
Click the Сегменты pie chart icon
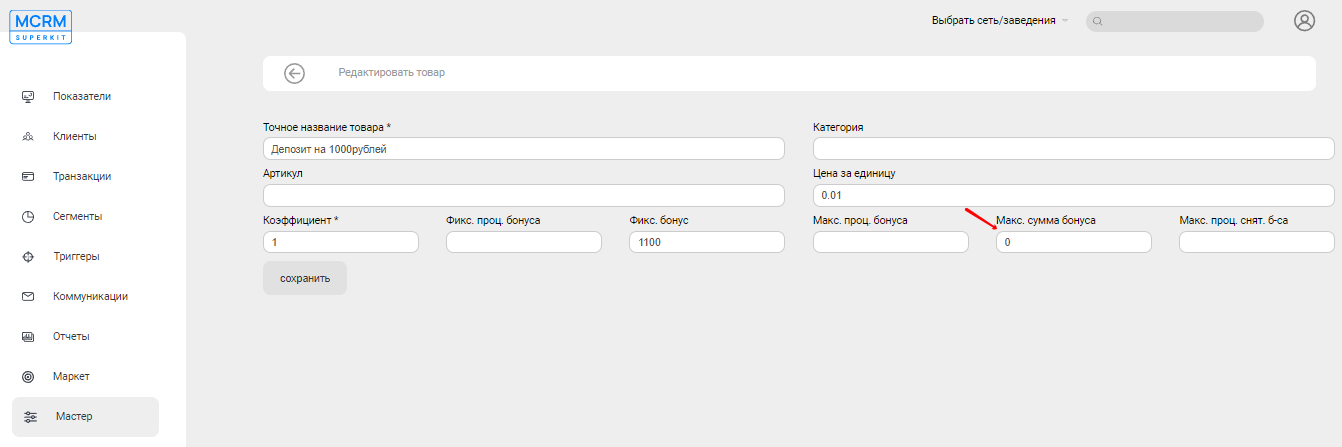[28, 217]
